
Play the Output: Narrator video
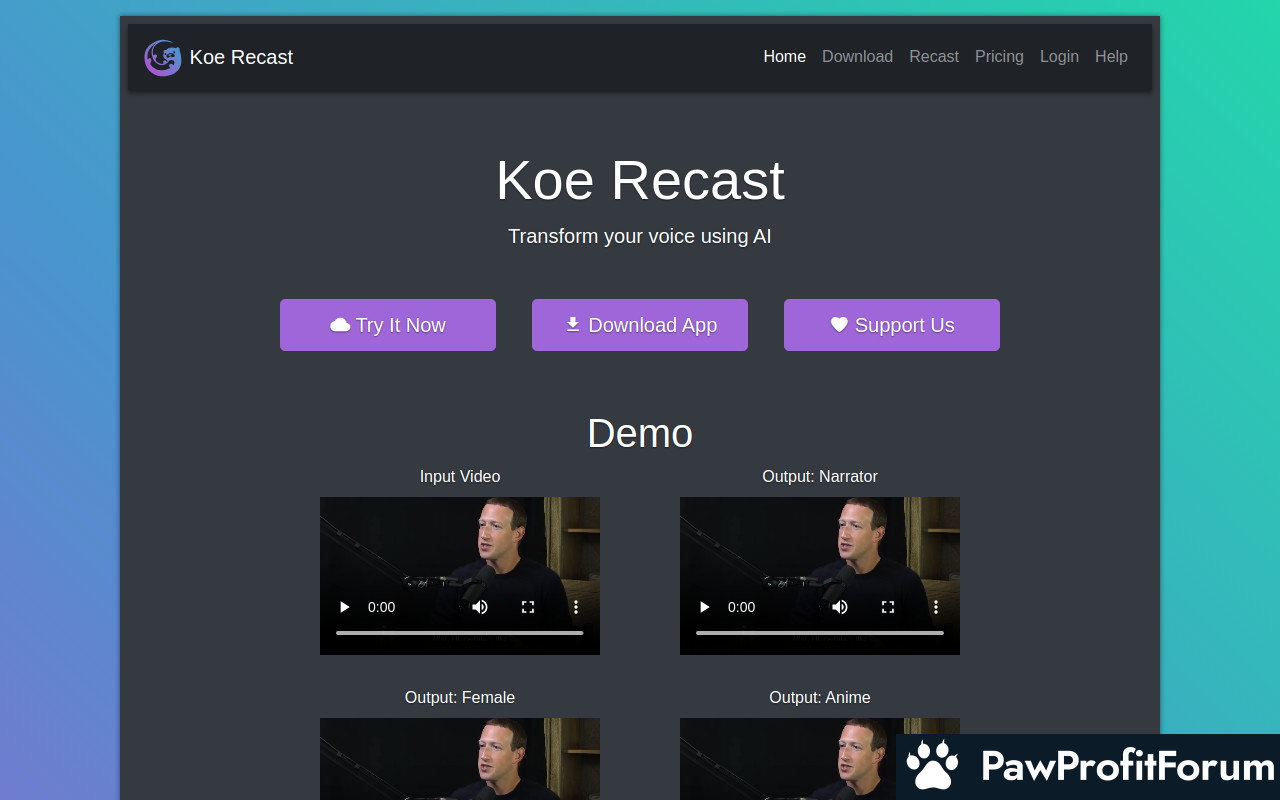(x=705, y=607)
